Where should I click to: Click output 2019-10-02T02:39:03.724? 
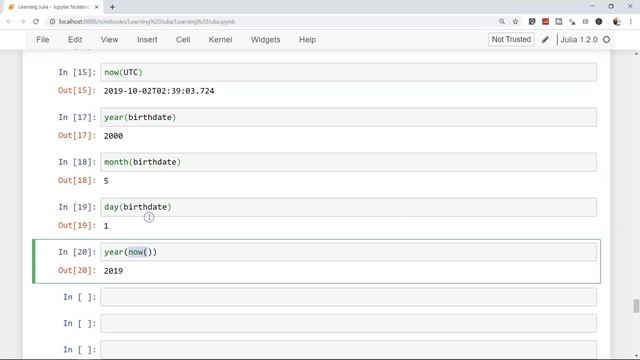pyautogui.click(x=159, y=91)
